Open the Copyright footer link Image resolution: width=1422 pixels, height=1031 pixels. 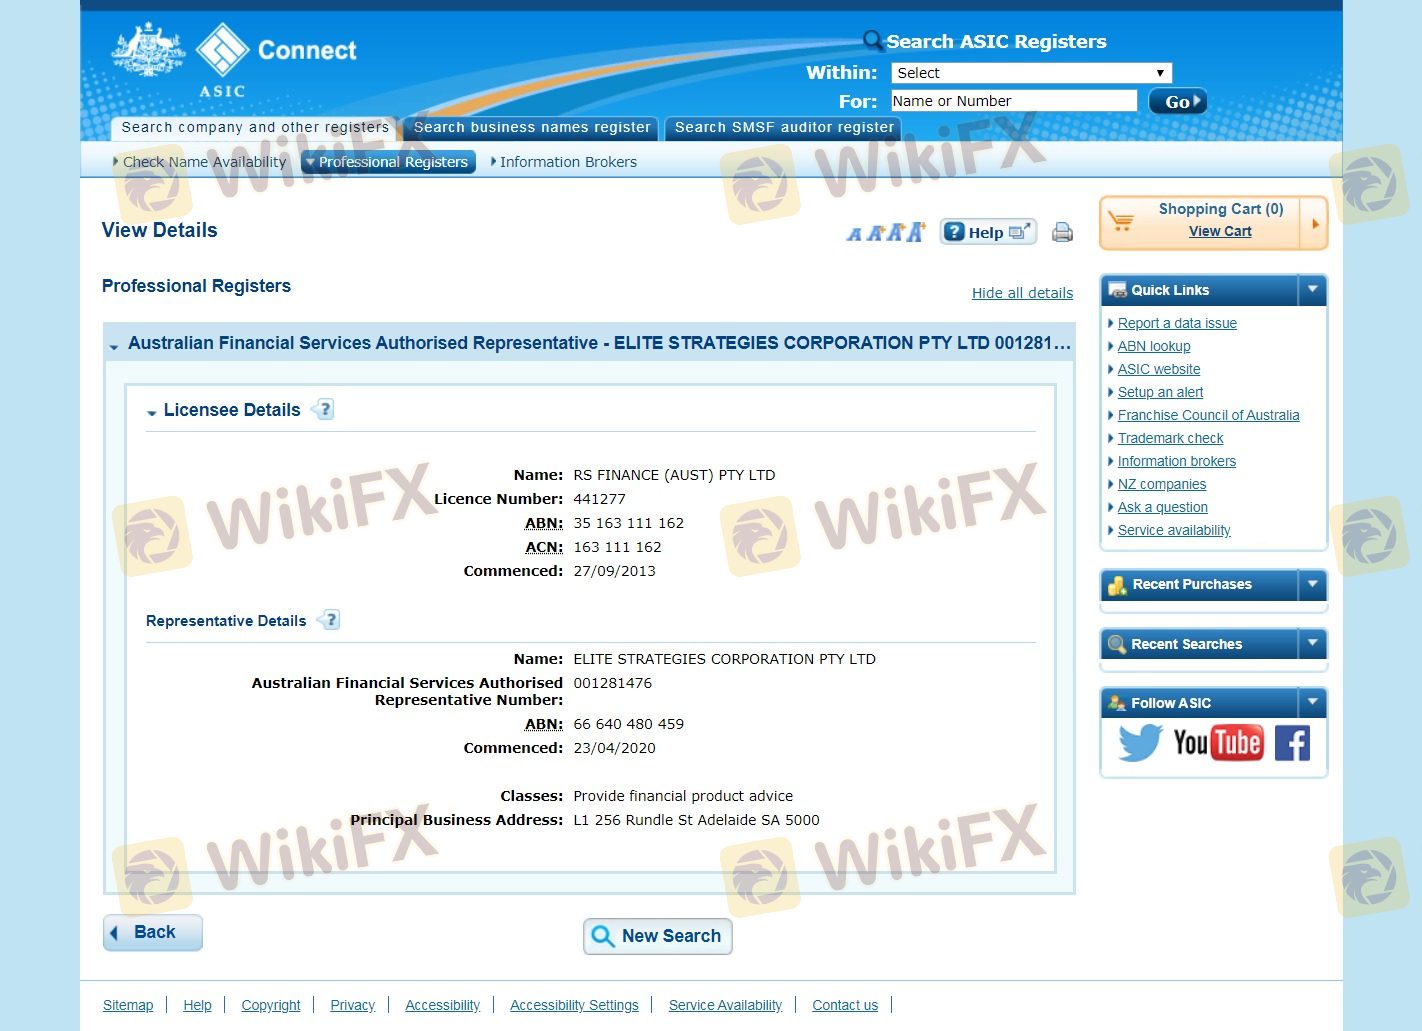(271, 1005)
